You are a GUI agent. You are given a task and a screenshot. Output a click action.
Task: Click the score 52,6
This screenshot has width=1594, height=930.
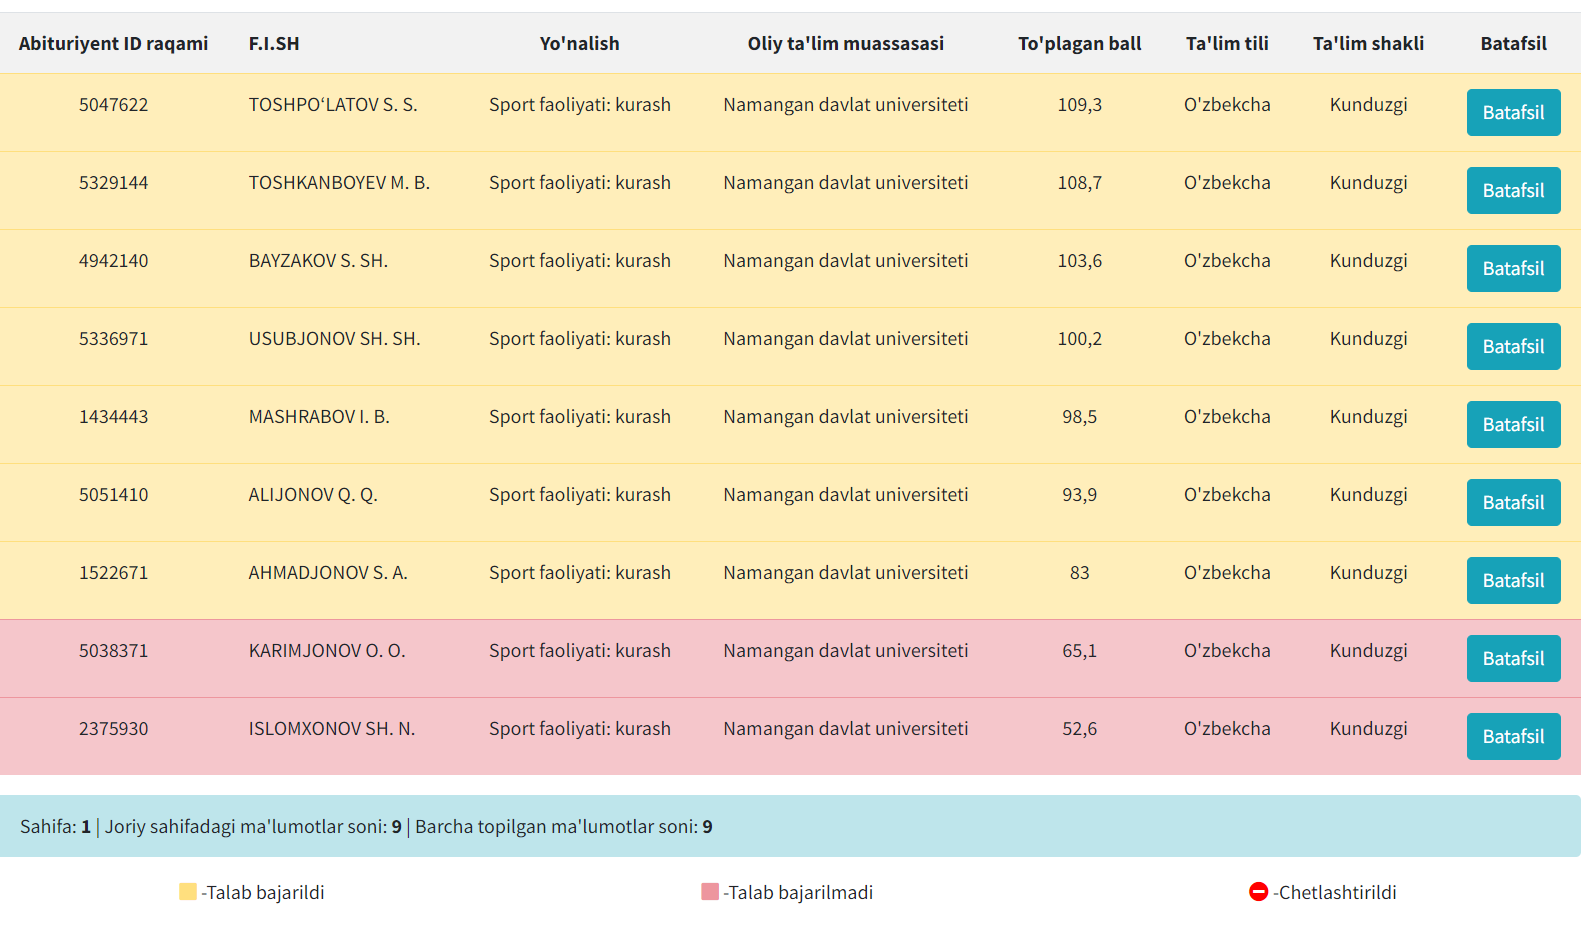1080,729
